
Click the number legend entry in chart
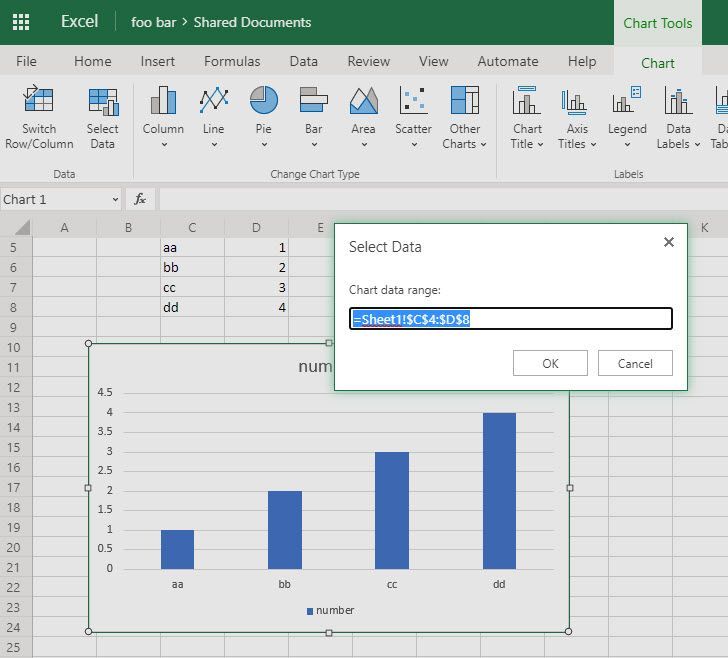pyautogui.click(x=331, y=610)
